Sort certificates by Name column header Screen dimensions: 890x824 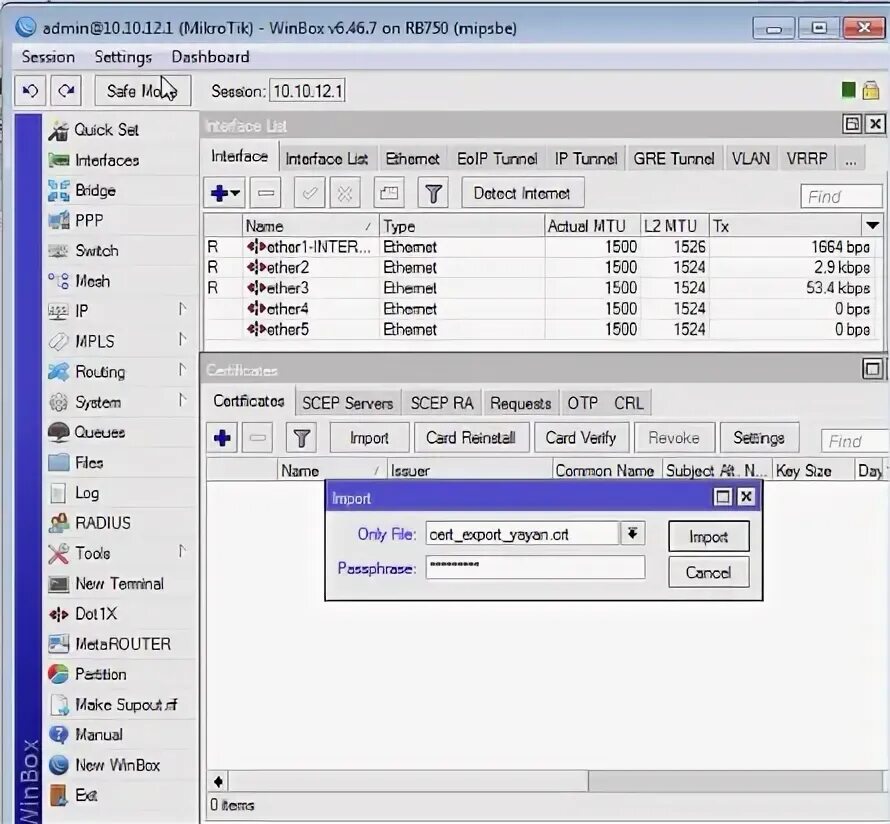tap(331, 470)
